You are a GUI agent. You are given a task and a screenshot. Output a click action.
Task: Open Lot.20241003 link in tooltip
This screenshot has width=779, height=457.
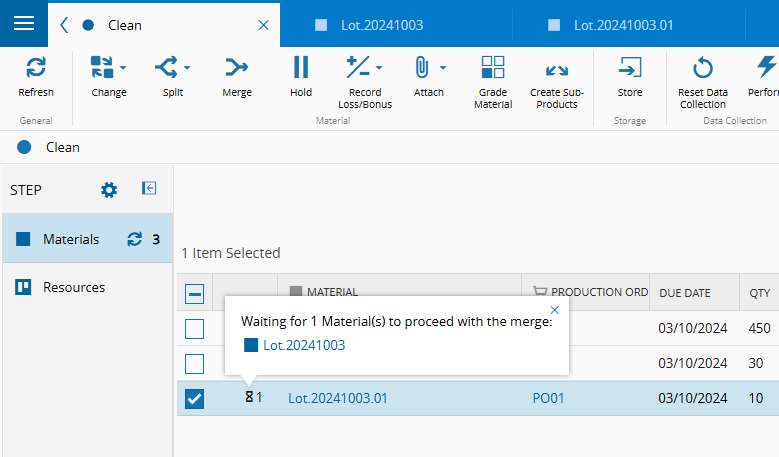click(x=304, y=345)
